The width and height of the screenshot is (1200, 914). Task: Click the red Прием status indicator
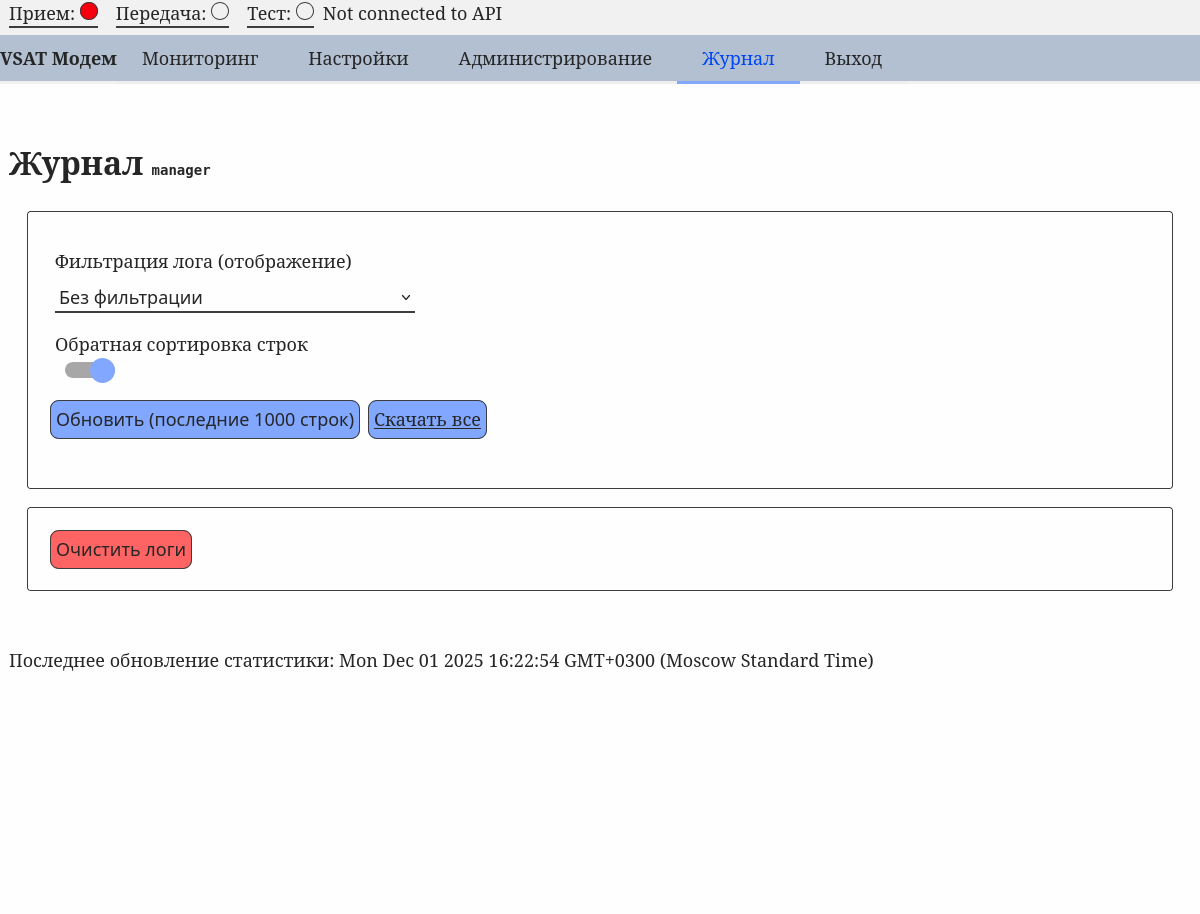(x=89, y=11)
